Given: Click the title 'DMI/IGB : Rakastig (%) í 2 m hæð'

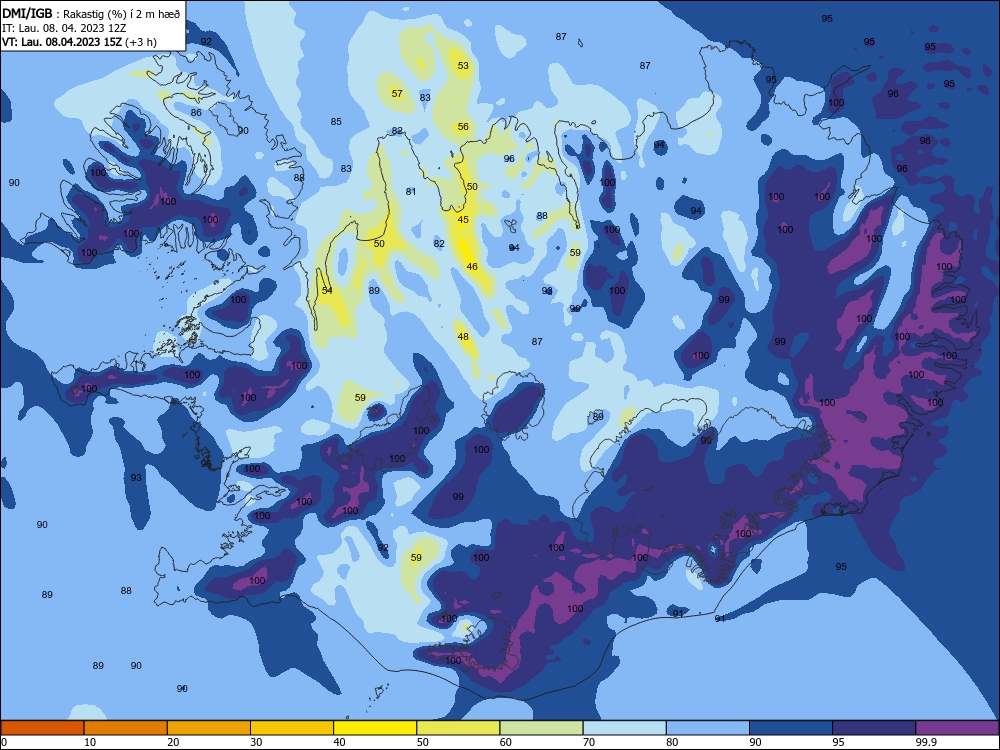Looking at the screenshot, I should [x=91, y=13].
